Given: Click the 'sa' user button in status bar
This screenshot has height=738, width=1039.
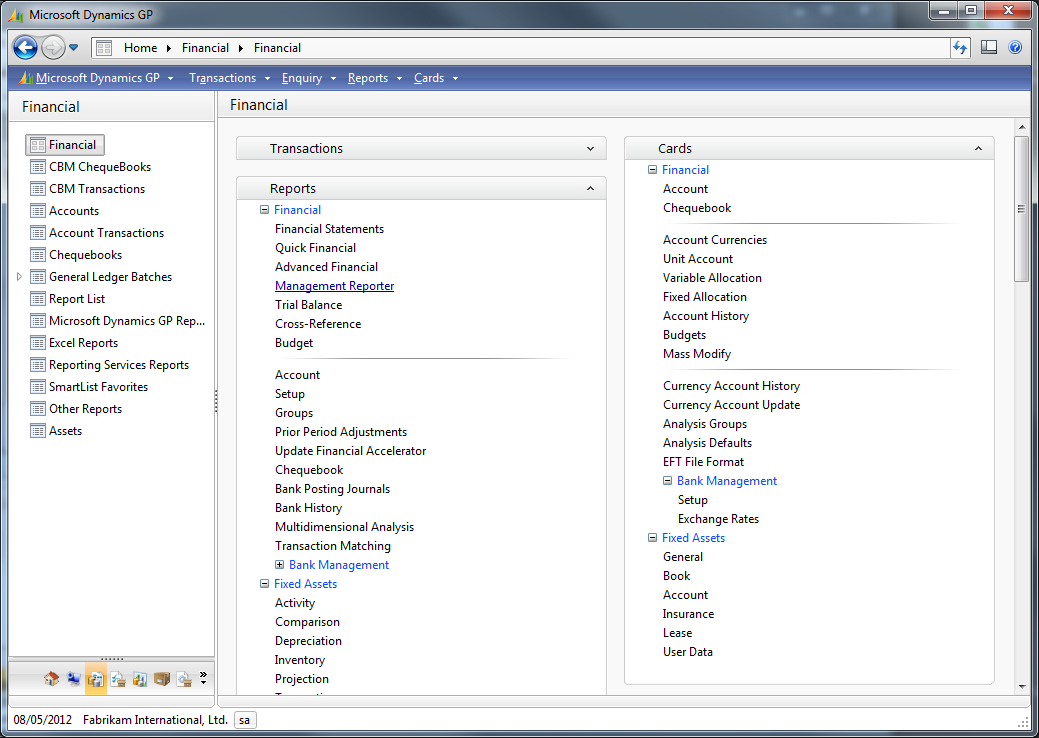Looking at the screenshot, I should [245, 720].
